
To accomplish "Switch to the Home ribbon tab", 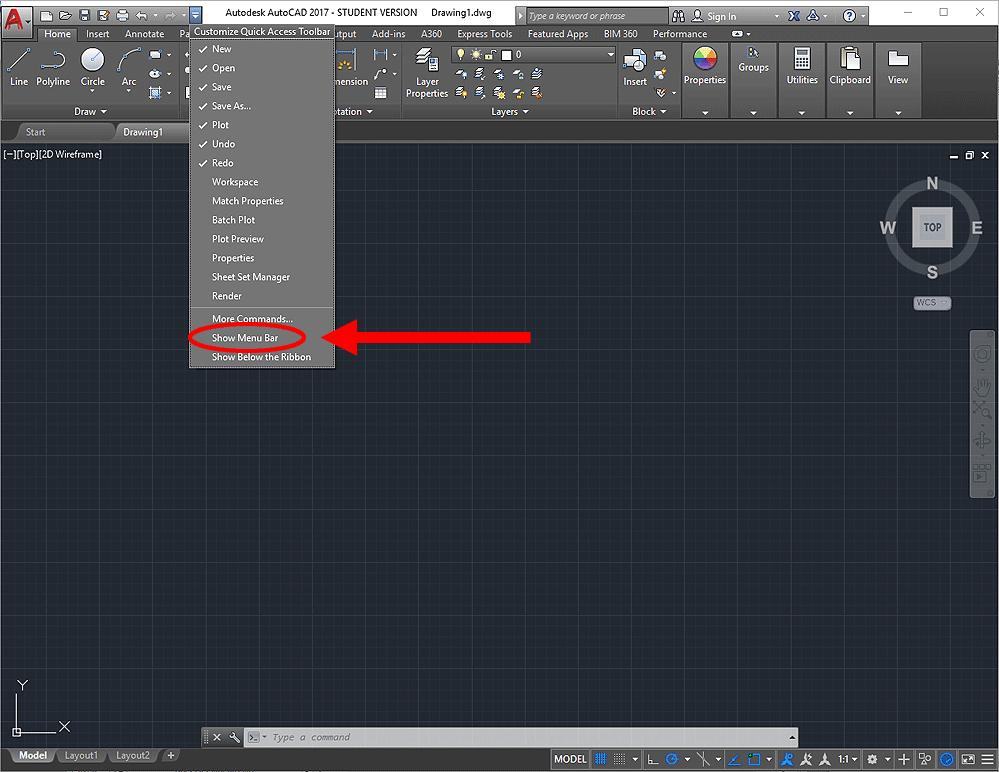I will point(57,34).
